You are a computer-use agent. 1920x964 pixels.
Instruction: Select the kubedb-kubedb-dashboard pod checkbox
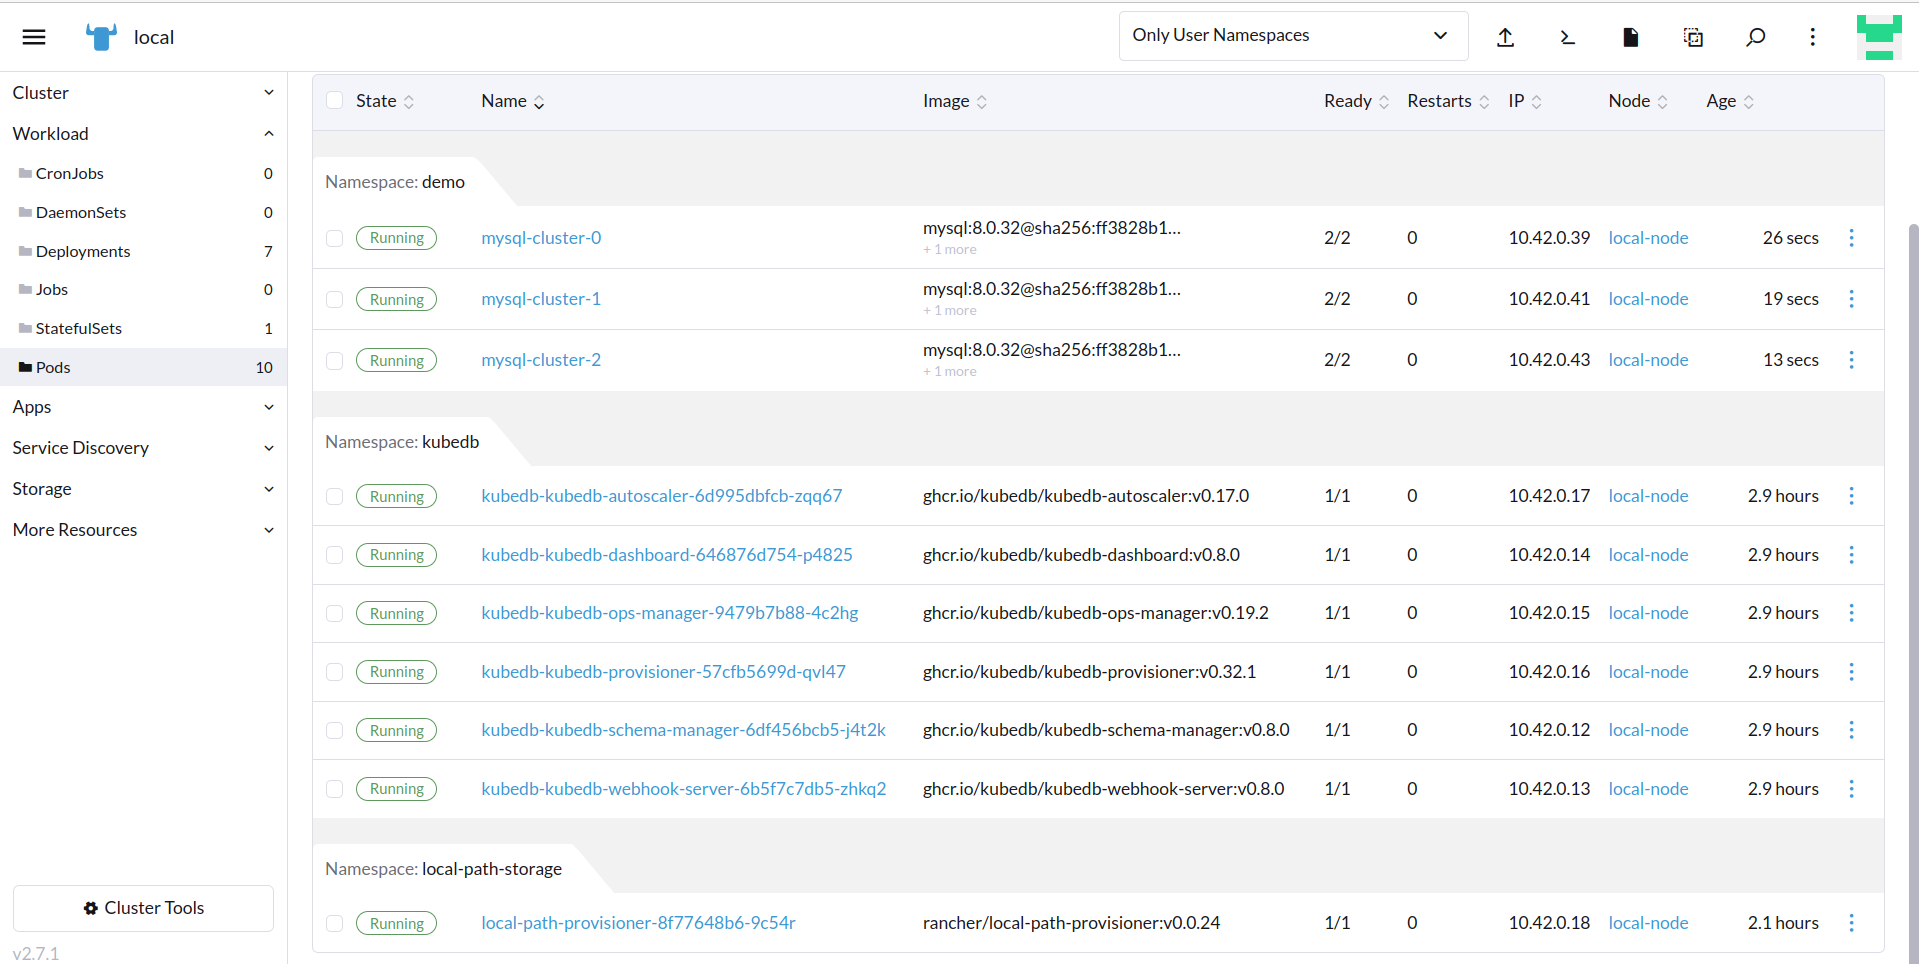334,555
